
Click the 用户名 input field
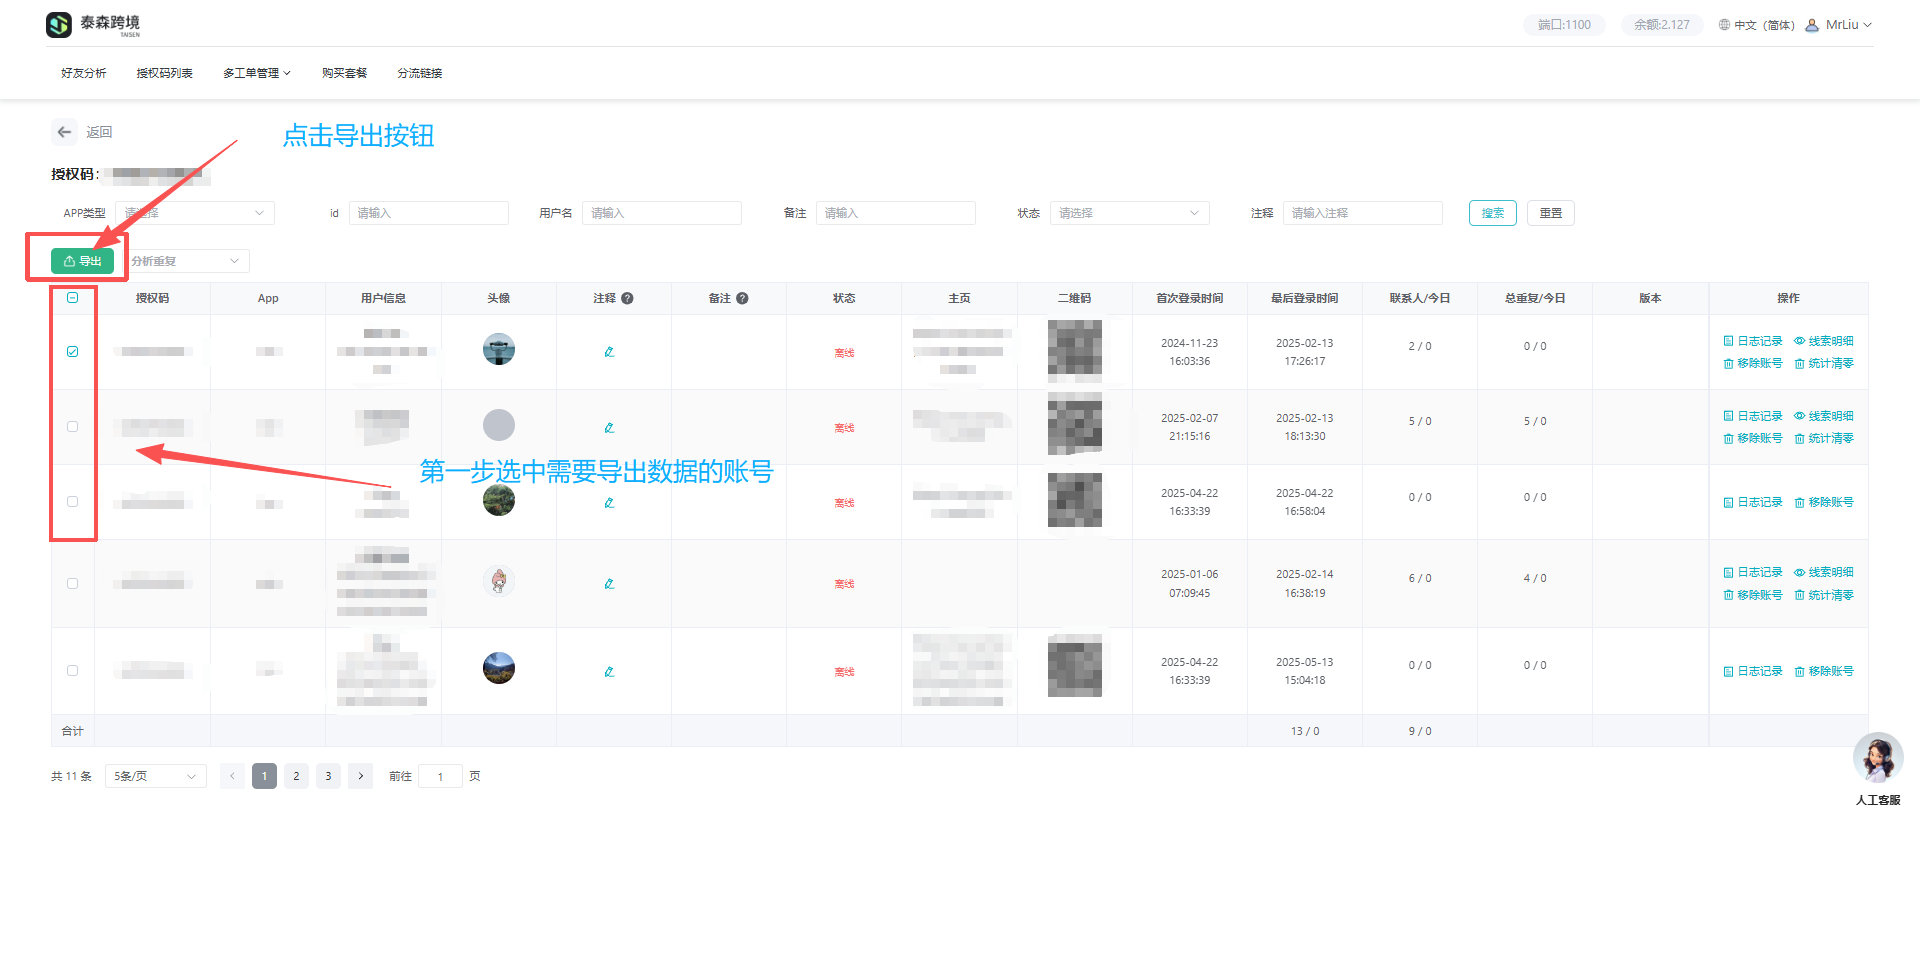click(x=661, y=213)
